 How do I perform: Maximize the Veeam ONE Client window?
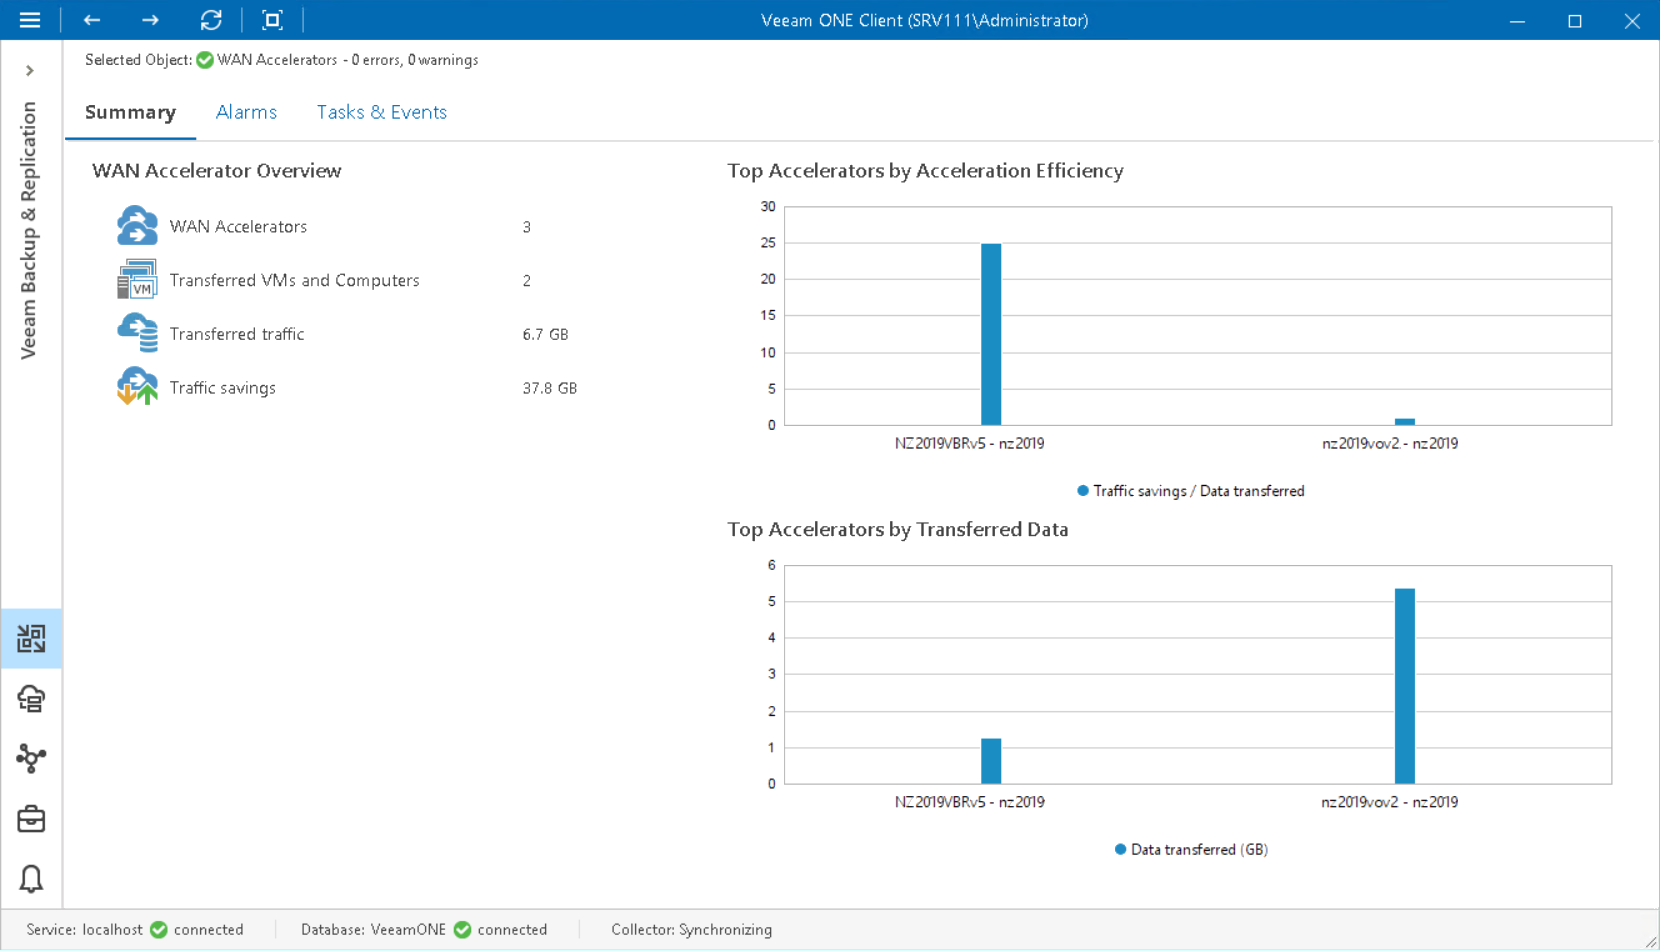(x=1575, y=20)
